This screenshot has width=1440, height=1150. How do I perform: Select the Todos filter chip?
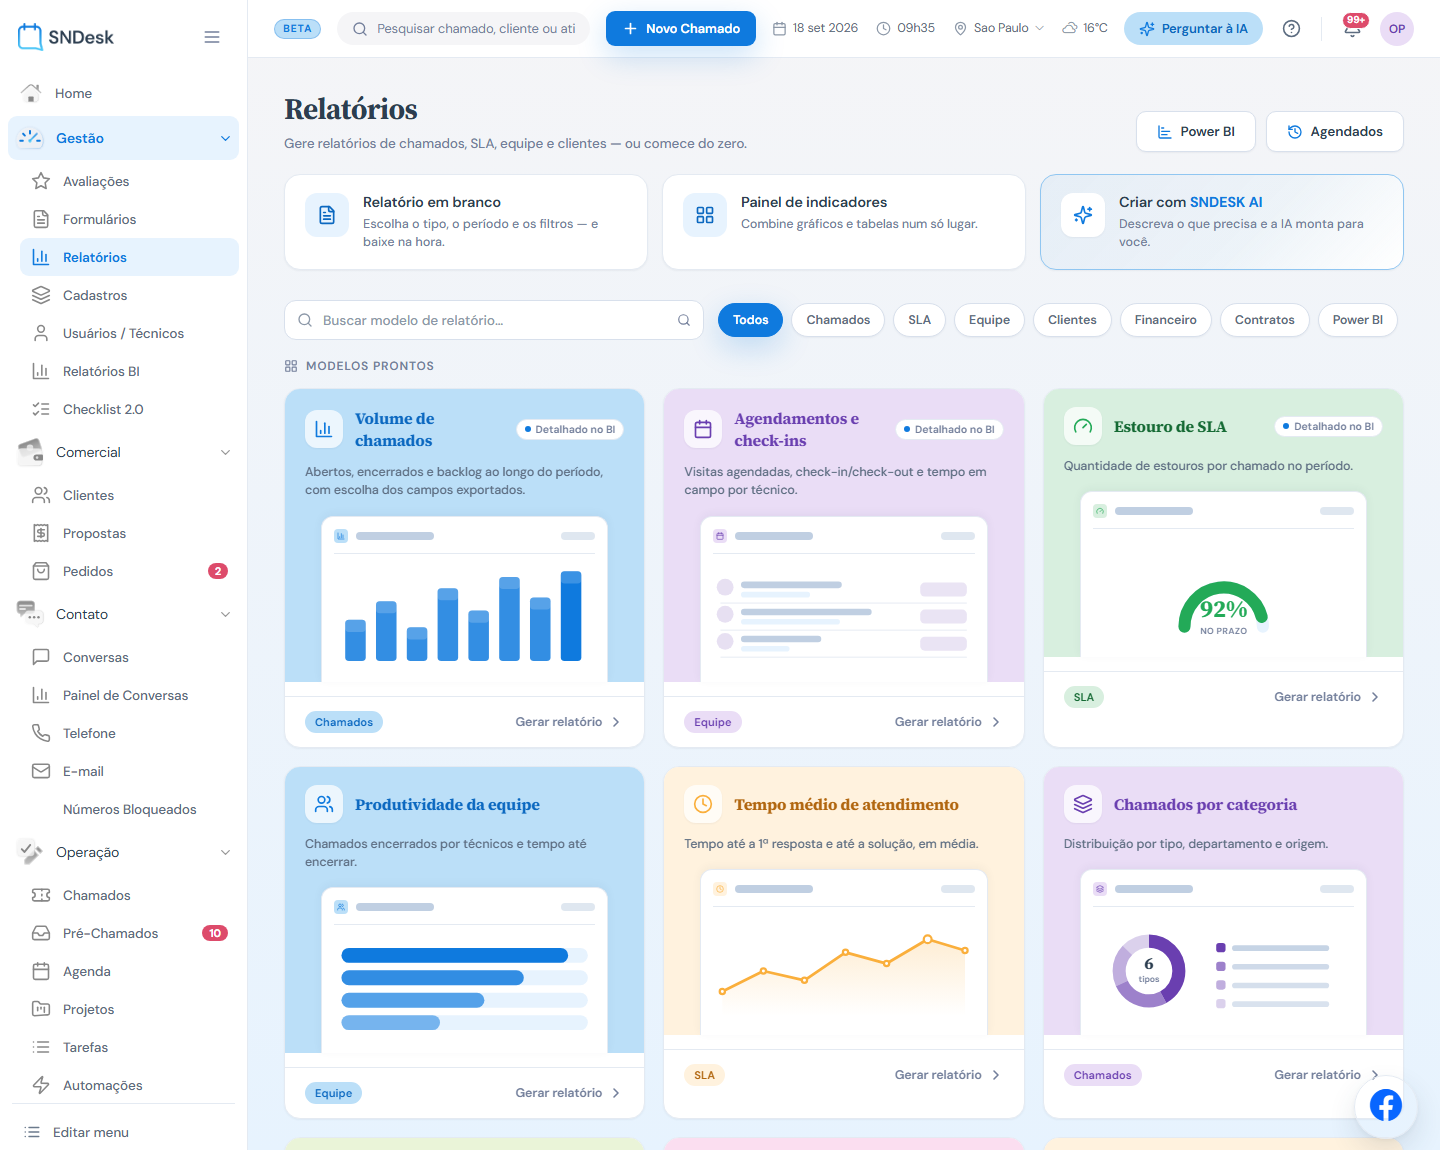tap(750, 320)
